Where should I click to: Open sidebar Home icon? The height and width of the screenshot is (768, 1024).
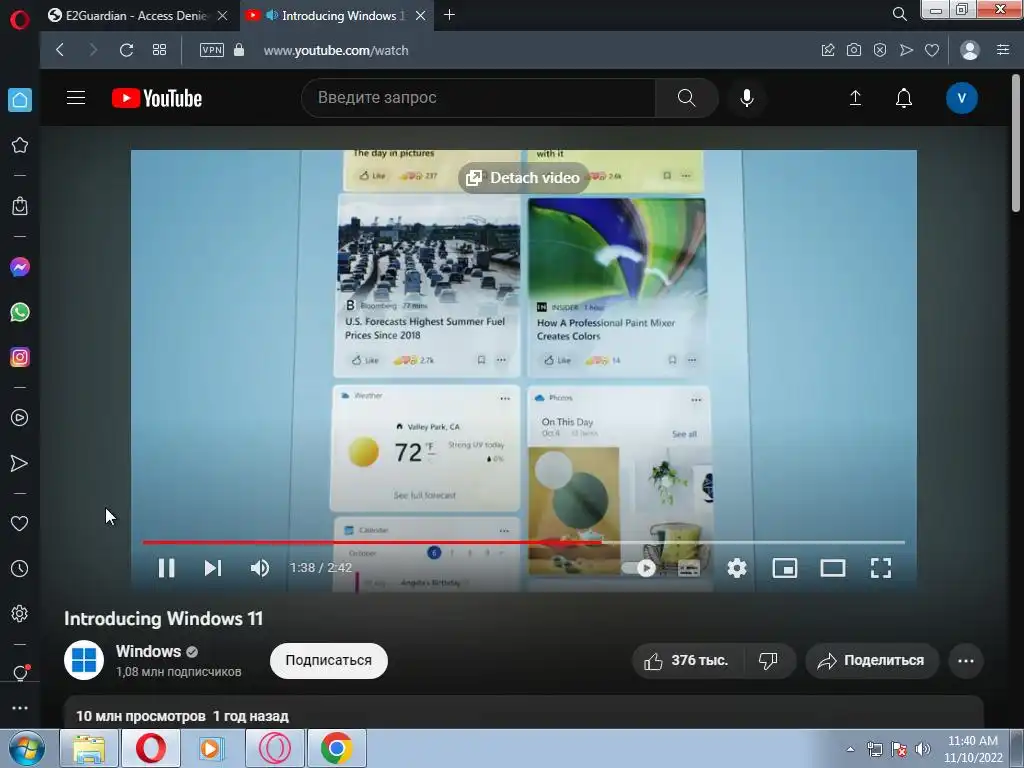pyautogui.click(x=20, y=100)
